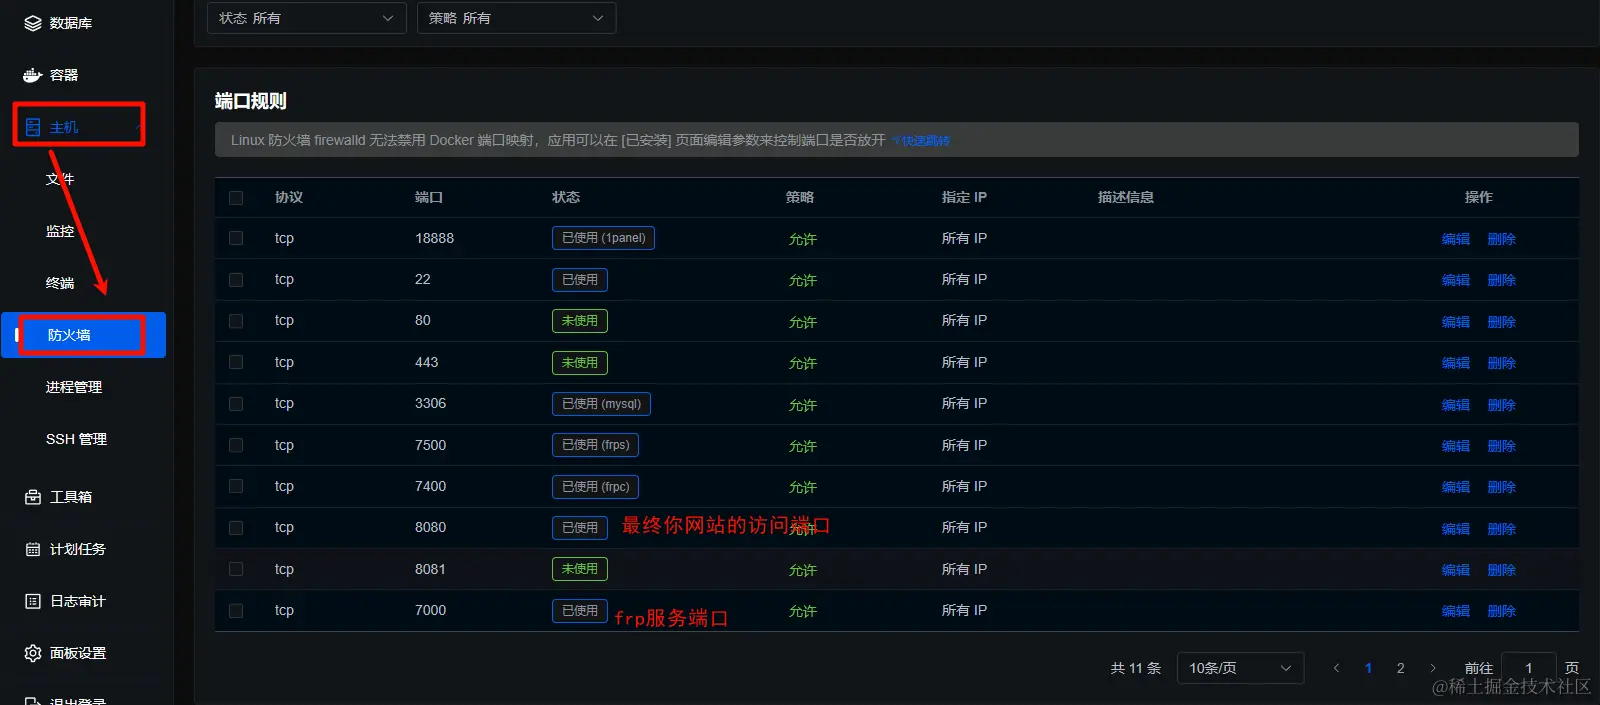Click the 共 11 条 total count text
The height and width of the screenshot is (705, 1600).
click(1136, 668)
